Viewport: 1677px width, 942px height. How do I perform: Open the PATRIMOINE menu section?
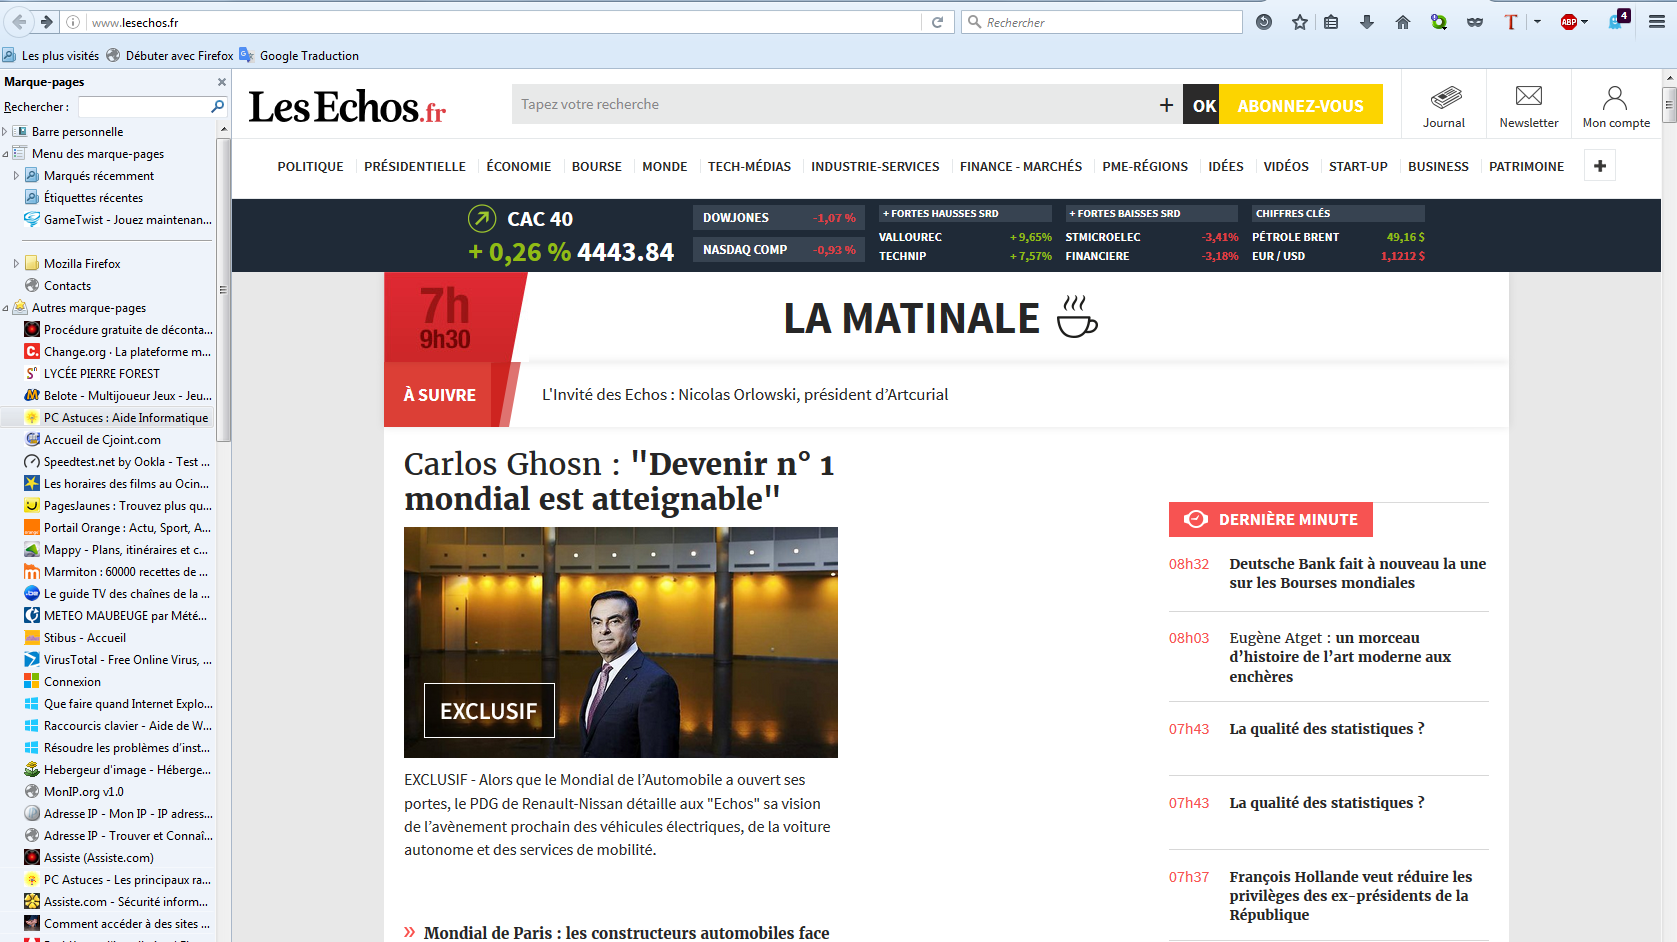pyautogui.click(x=1526, y=167)
